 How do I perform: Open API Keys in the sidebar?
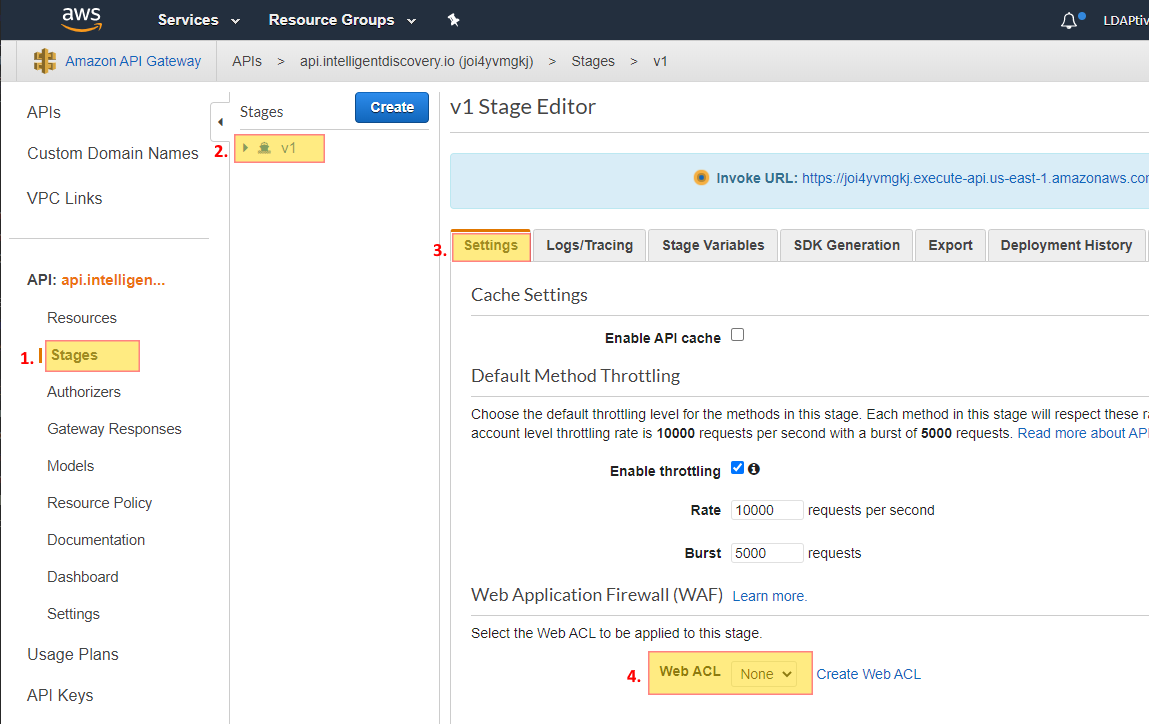60,695
